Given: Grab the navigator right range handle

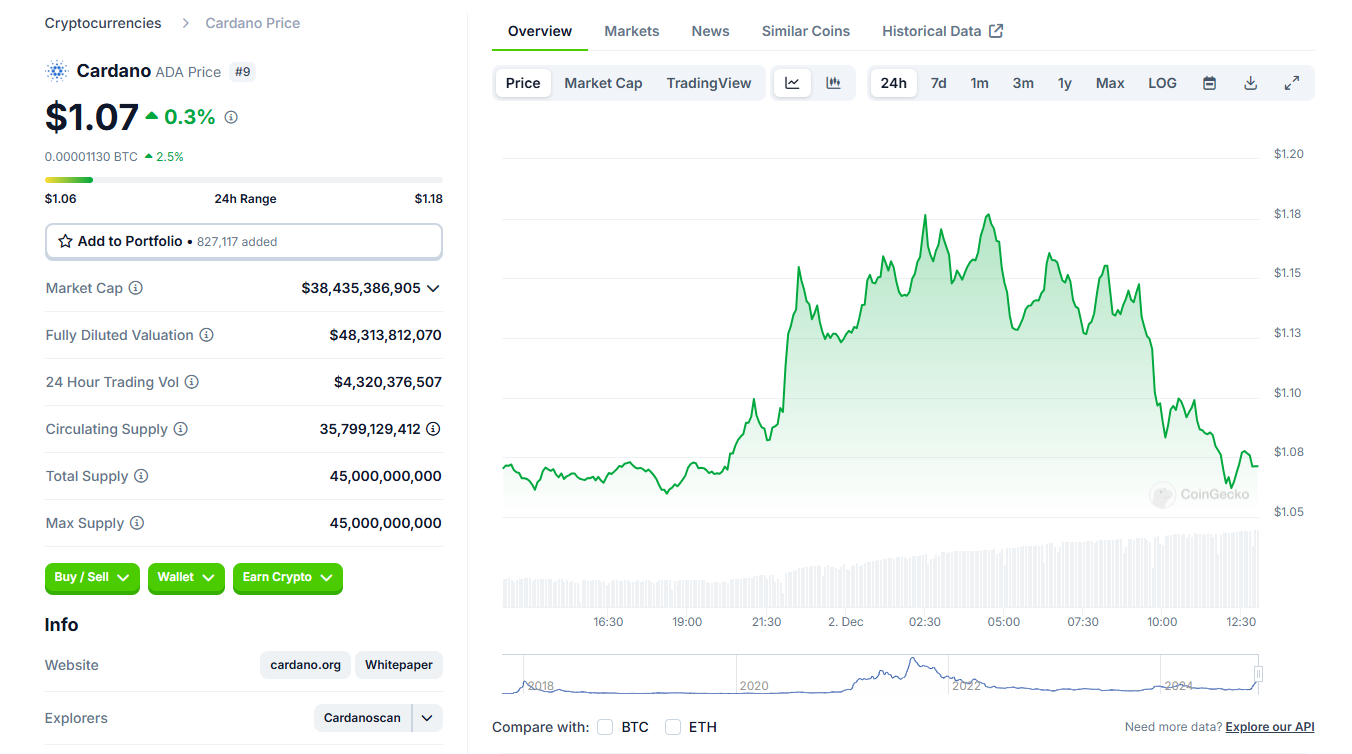Looking at the screenshot, I should click(x=1259, y=674).
